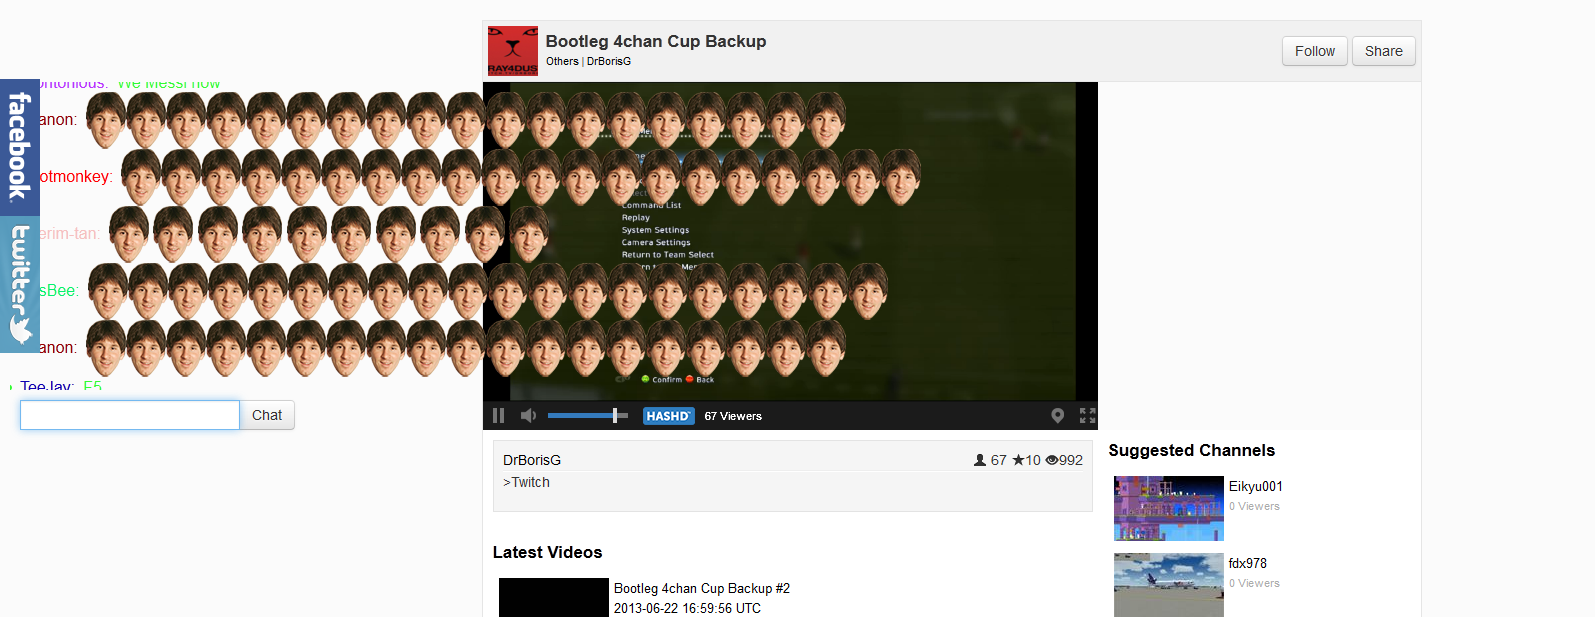Open Eikyu001 suggested channel thumbnail

[1169, 508]
